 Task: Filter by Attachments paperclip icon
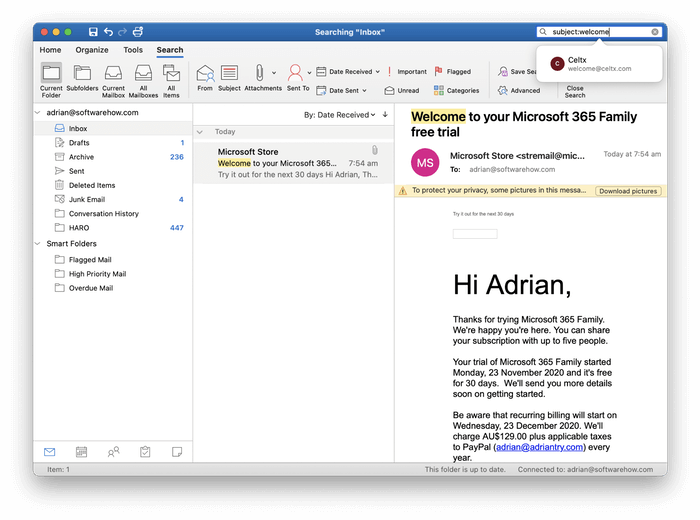[259, 73]
